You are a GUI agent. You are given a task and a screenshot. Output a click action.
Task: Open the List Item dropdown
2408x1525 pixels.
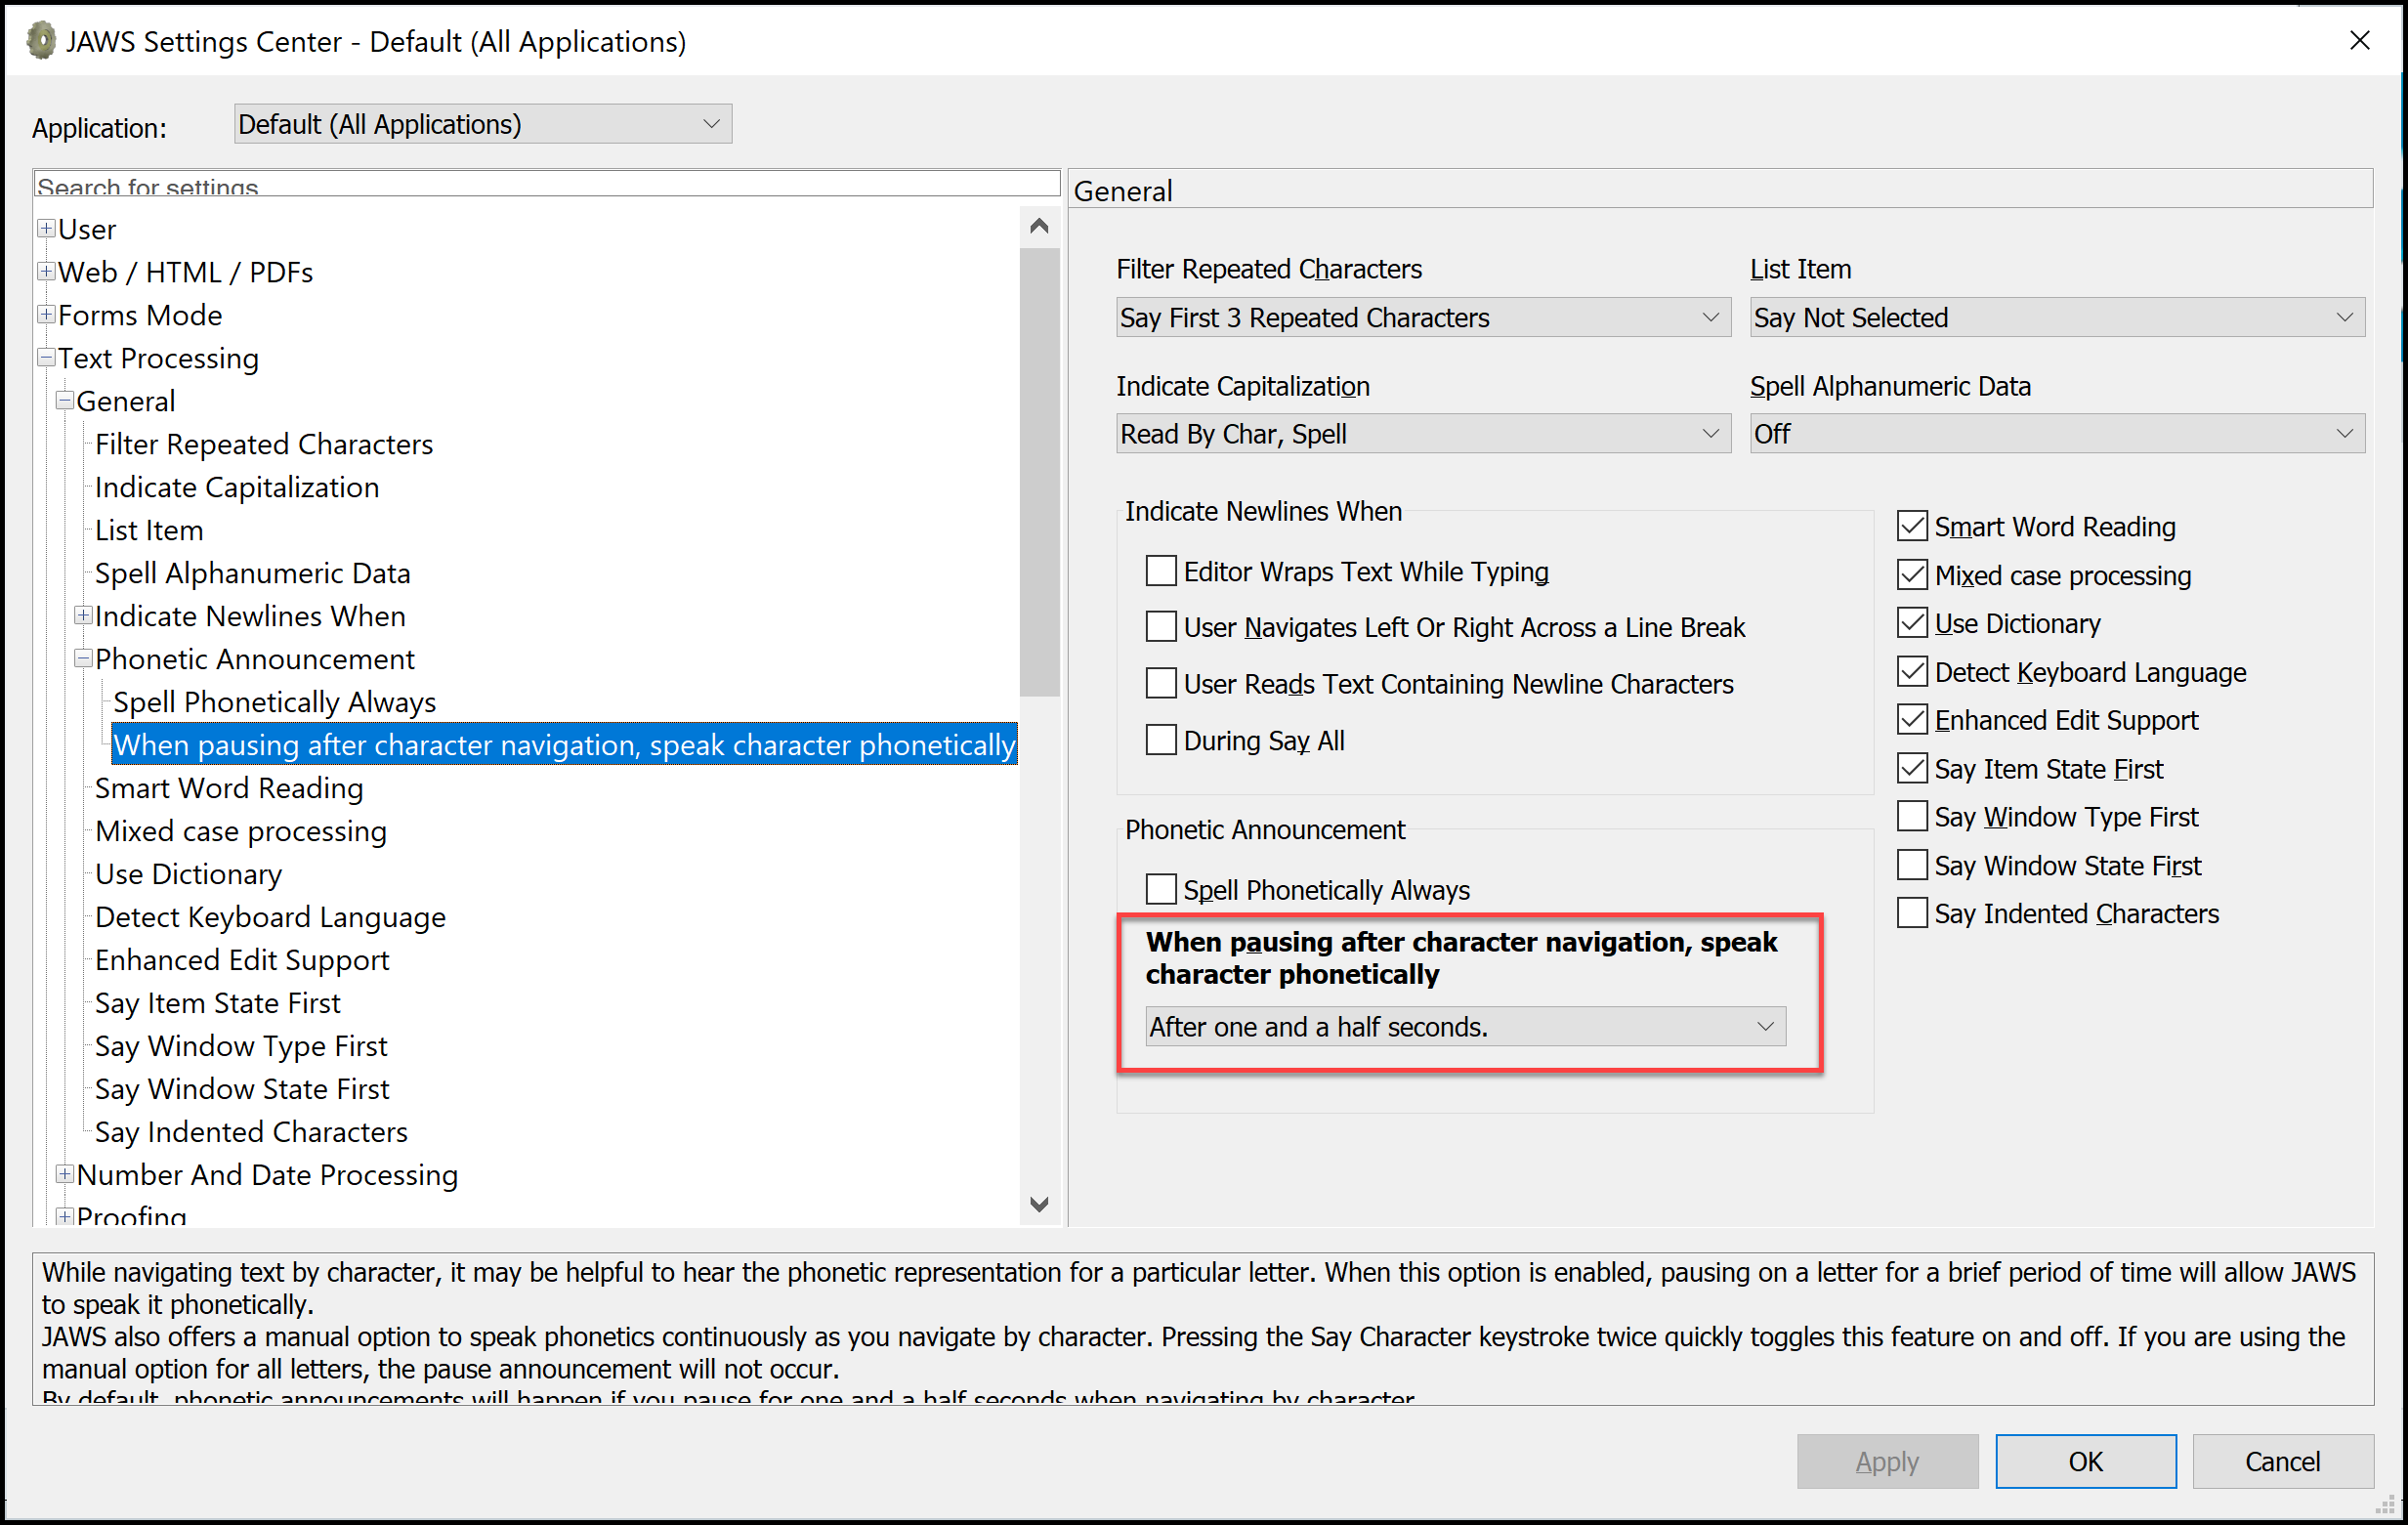[2057, 318]
